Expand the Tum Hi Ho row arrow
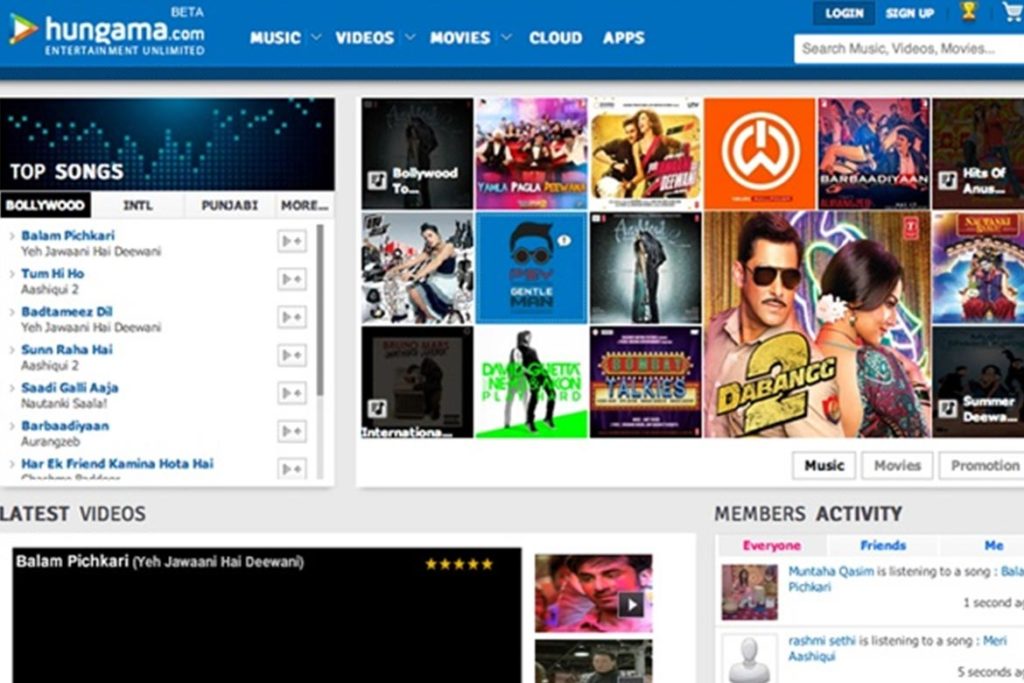The height and width of the screenshot is (683, 1024). pyautogui.click(x=12, y=274)
